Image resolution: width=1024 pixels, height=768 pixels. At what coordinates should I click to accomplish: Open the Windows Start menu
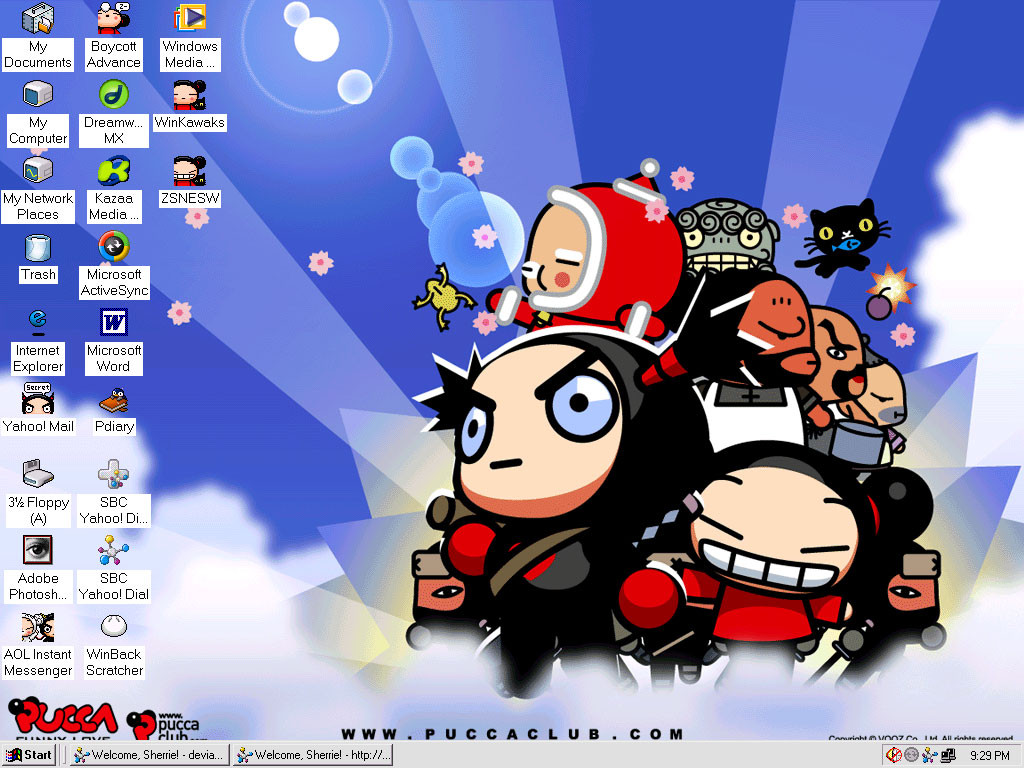[29, 755]
